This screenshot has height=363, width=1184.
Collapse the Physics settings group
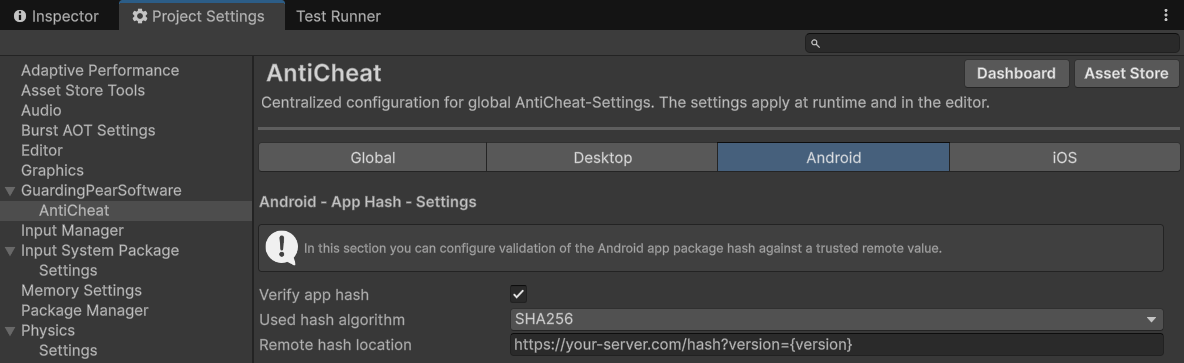(x=10, y=331)
